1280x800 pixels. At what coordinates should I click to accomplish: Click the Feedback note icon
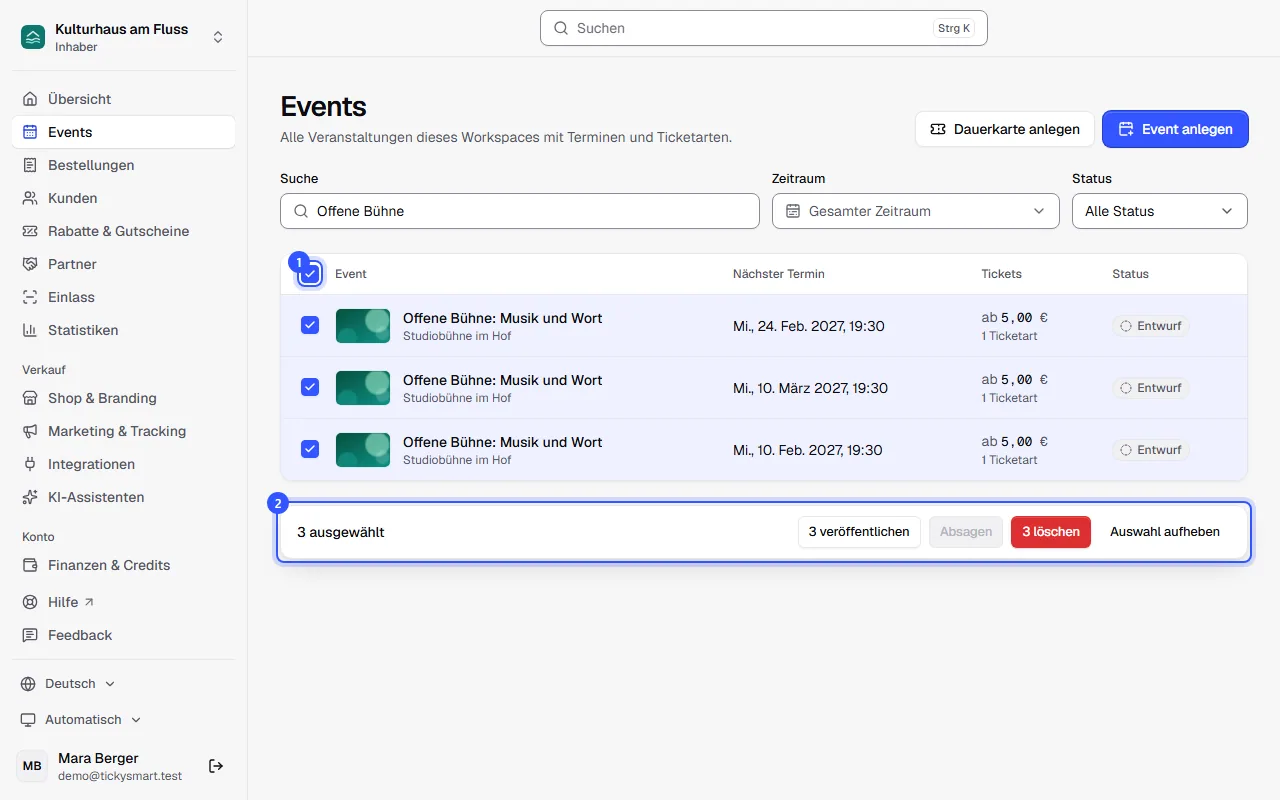coord(30,635)
